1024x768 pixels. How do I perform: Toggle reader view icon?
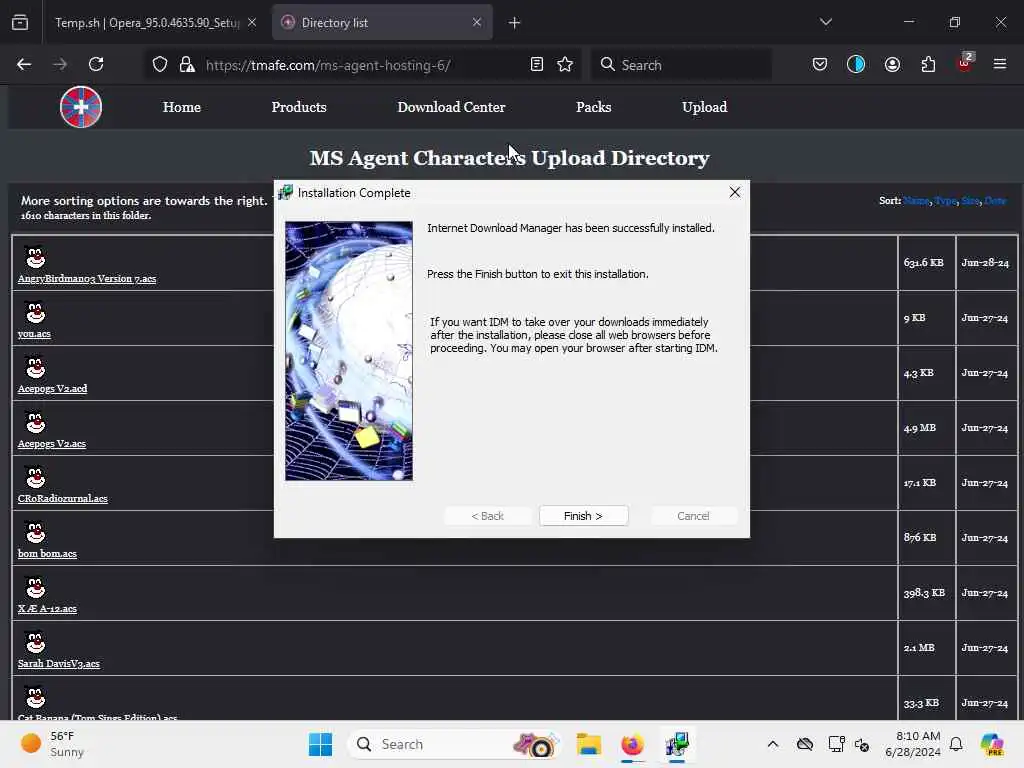pyautogui.click(x=537, y=64)
